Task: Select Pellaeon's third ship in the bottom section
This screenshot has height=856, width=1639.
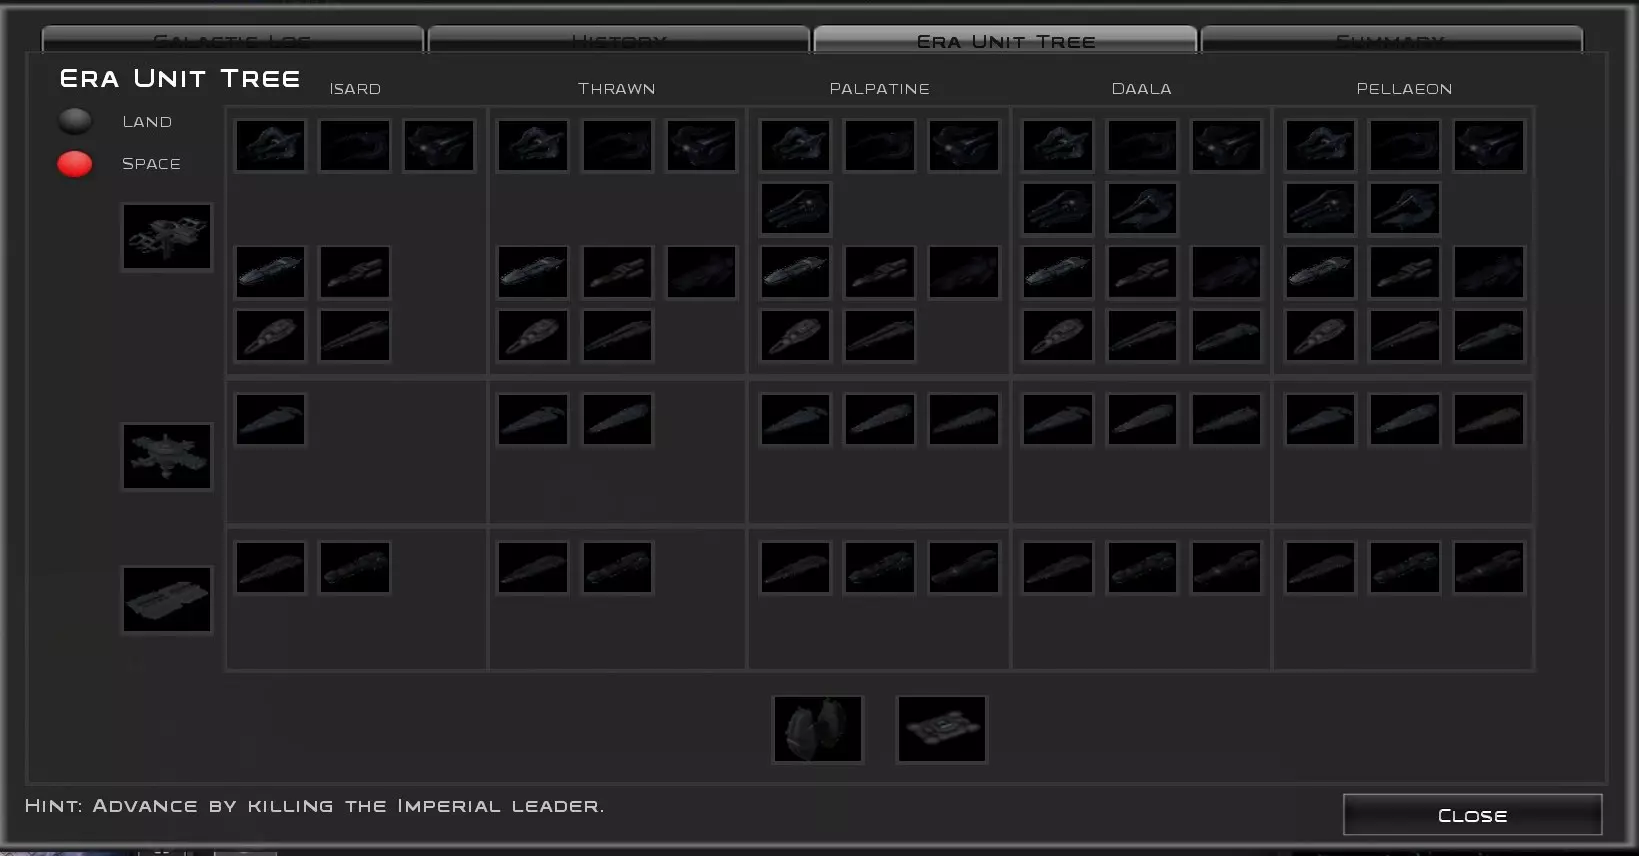Action: tap(1488, 567)
